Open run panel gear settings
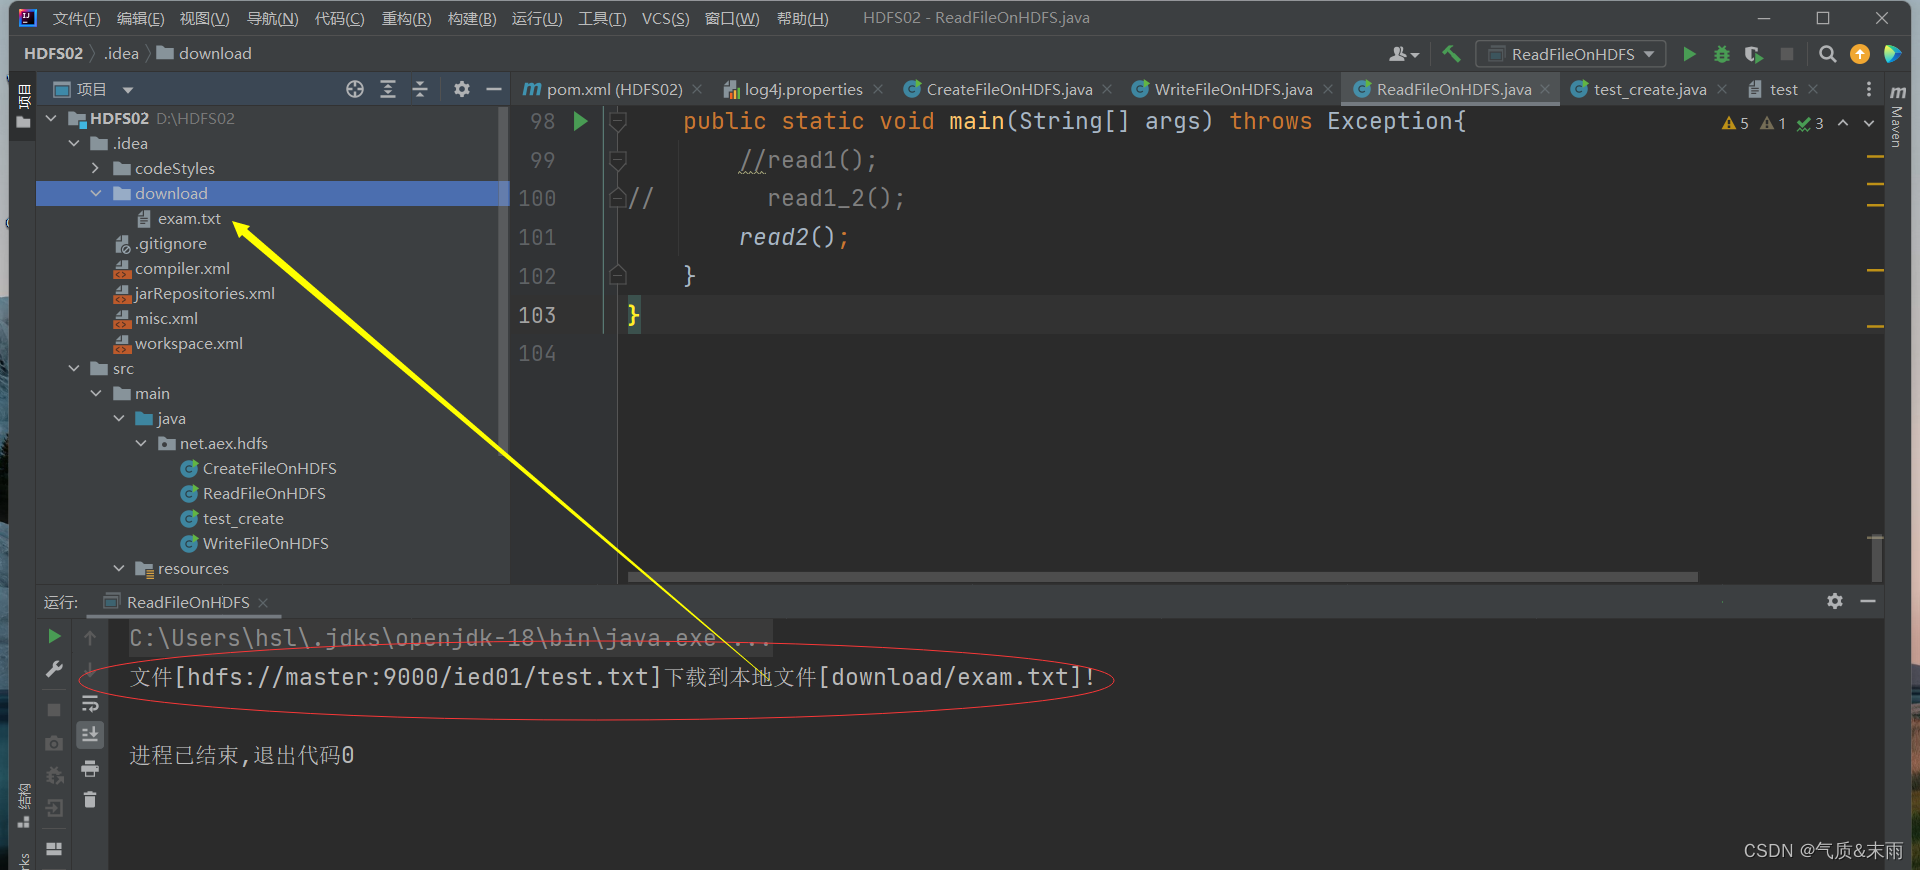 1835,601
